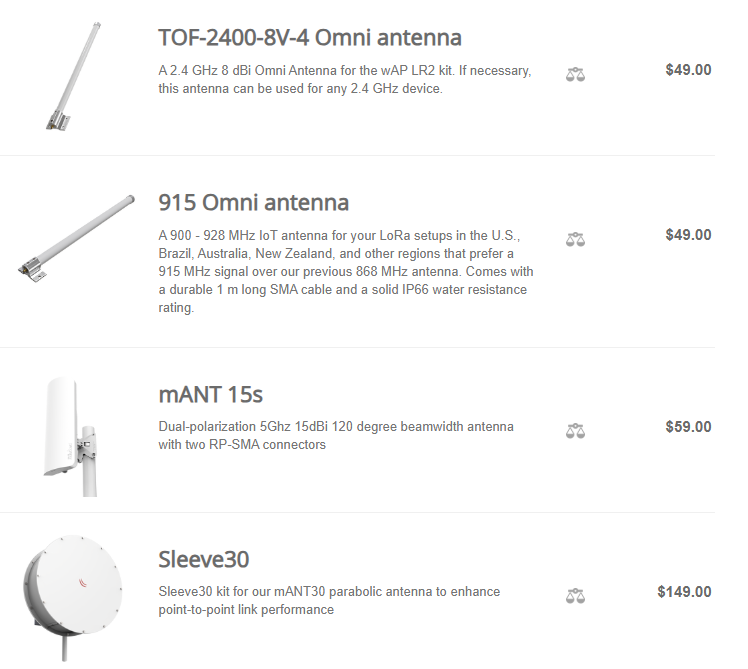
Task: Click the $59.00 price of mANT 15s
Action: point(688,427)
